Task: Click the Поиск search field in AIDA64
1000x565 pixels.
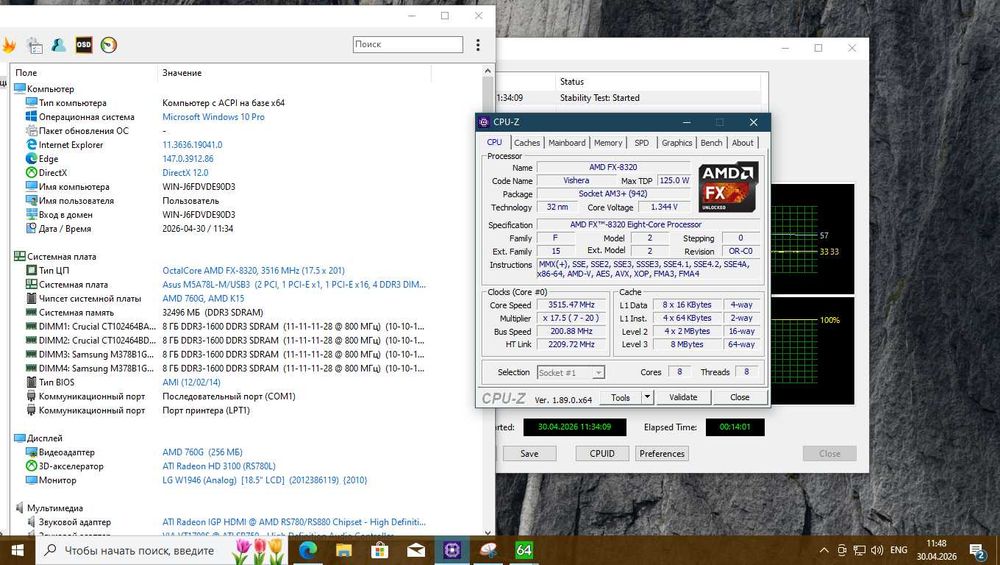Action: 408,44
